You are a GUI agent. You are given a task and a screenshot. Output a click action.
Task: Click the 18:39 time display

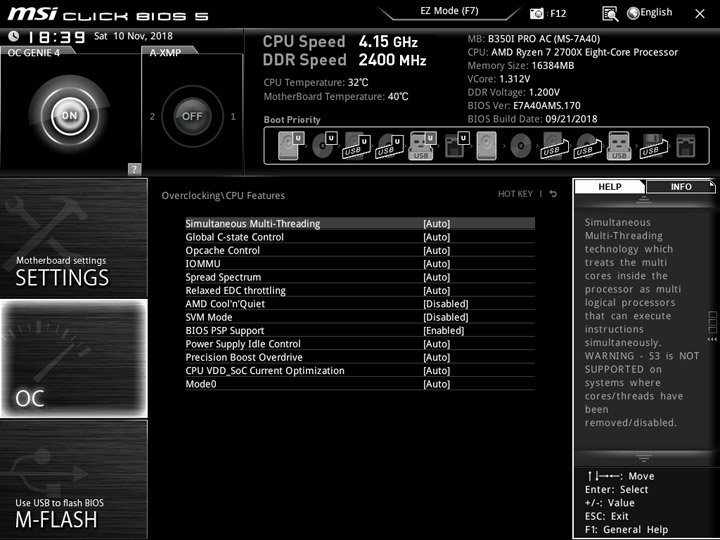(57, 37)
